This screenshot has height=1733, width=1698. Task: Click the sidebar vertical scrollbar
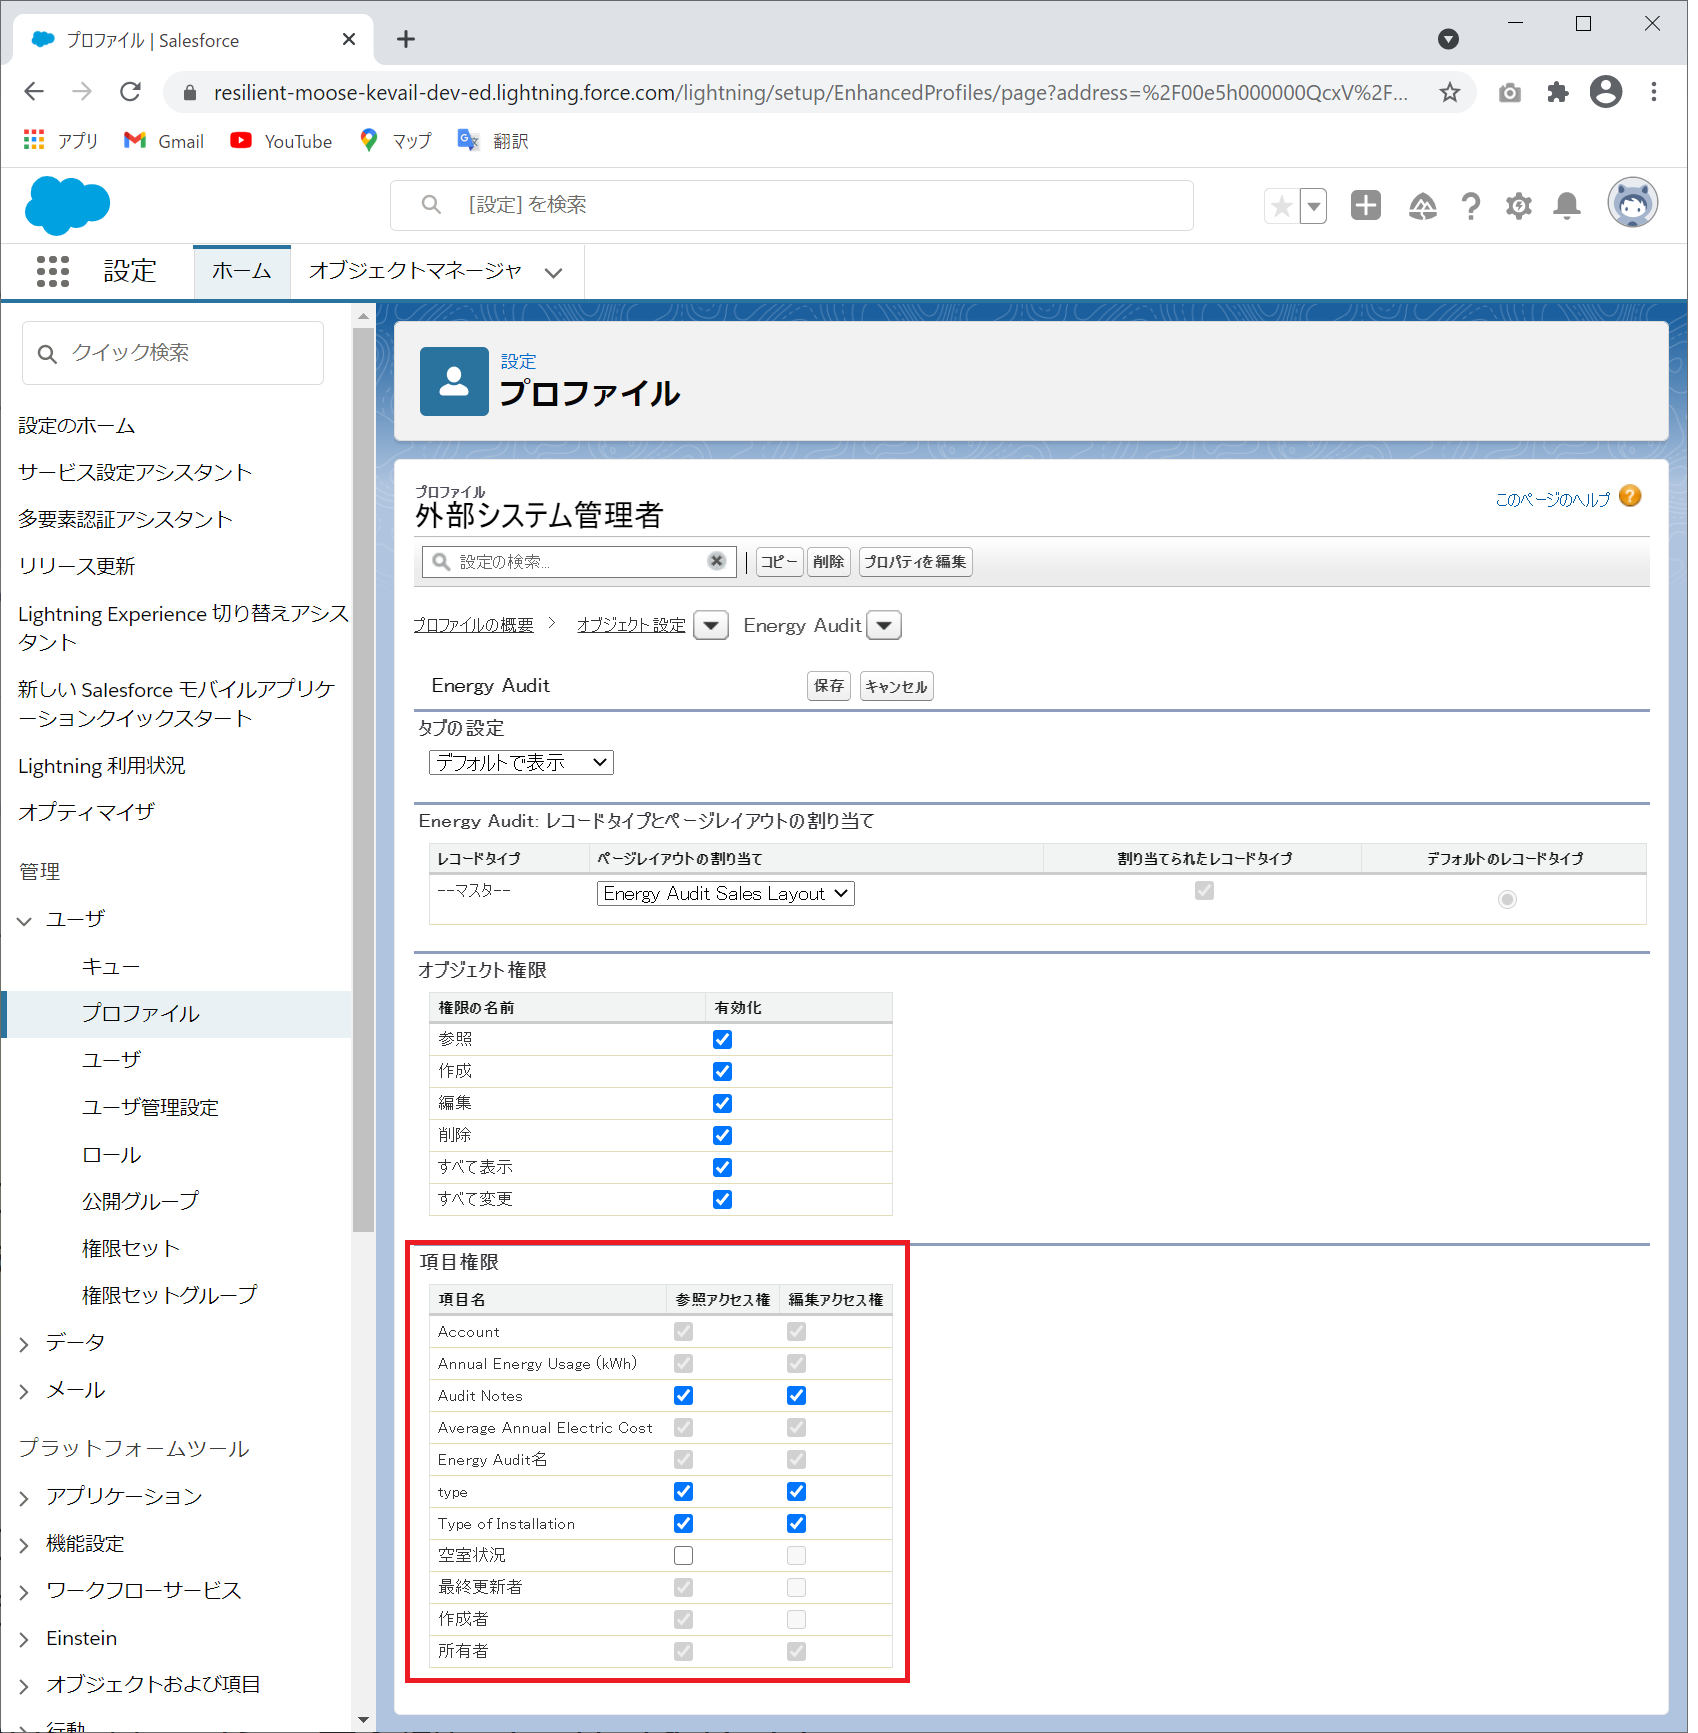coord(363,778)
